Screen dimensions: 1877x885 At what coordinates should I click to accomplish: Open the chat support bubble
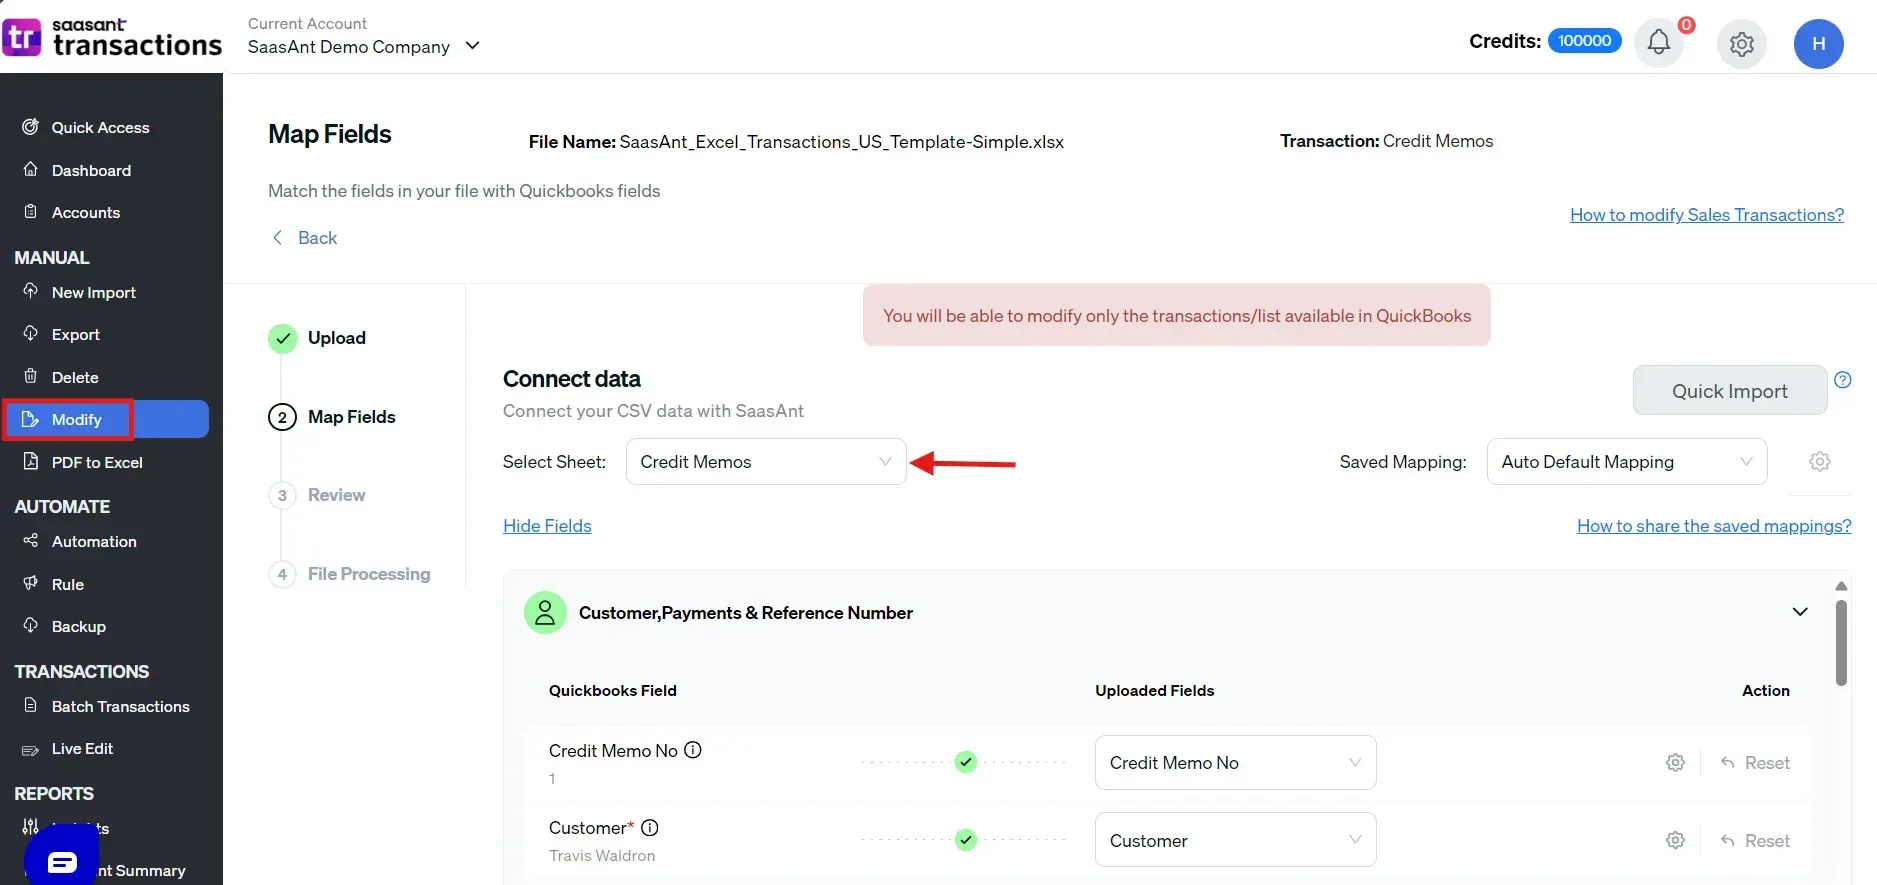62,860
